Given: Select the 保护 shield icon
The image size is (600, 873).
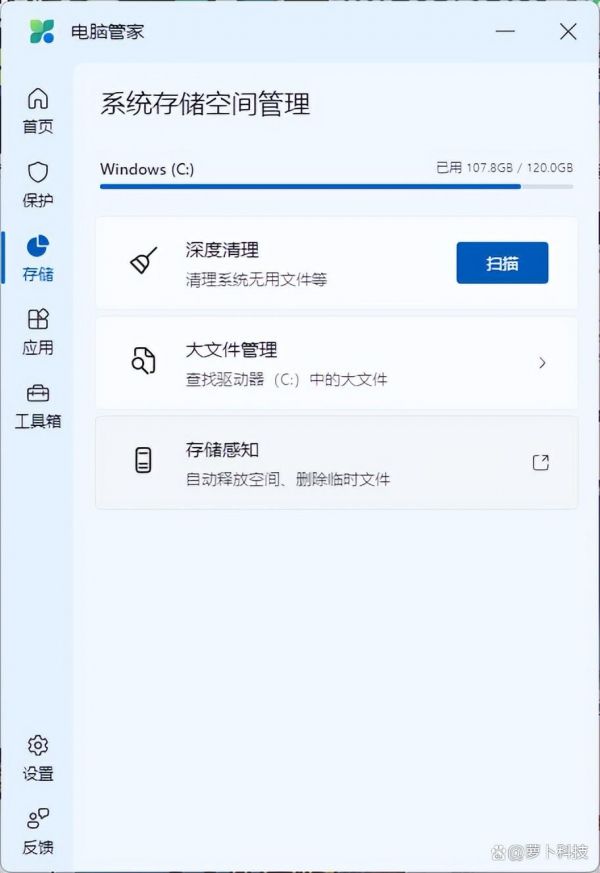Looking at the screenshot, I should 38,172.
